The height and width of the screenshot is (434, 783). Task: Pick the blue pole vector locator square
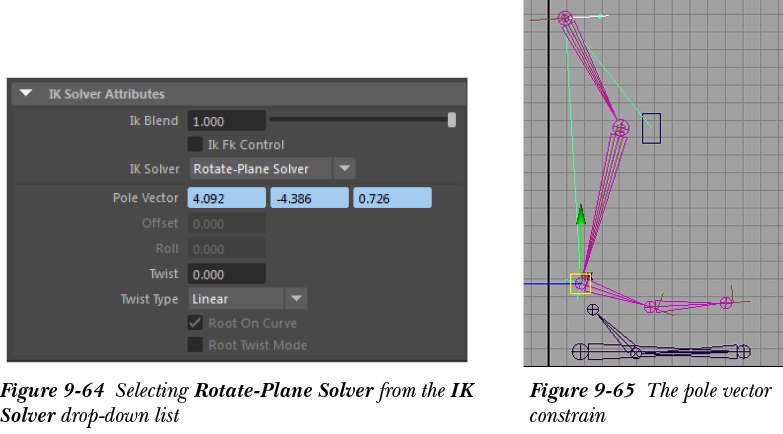coord(651,128)
